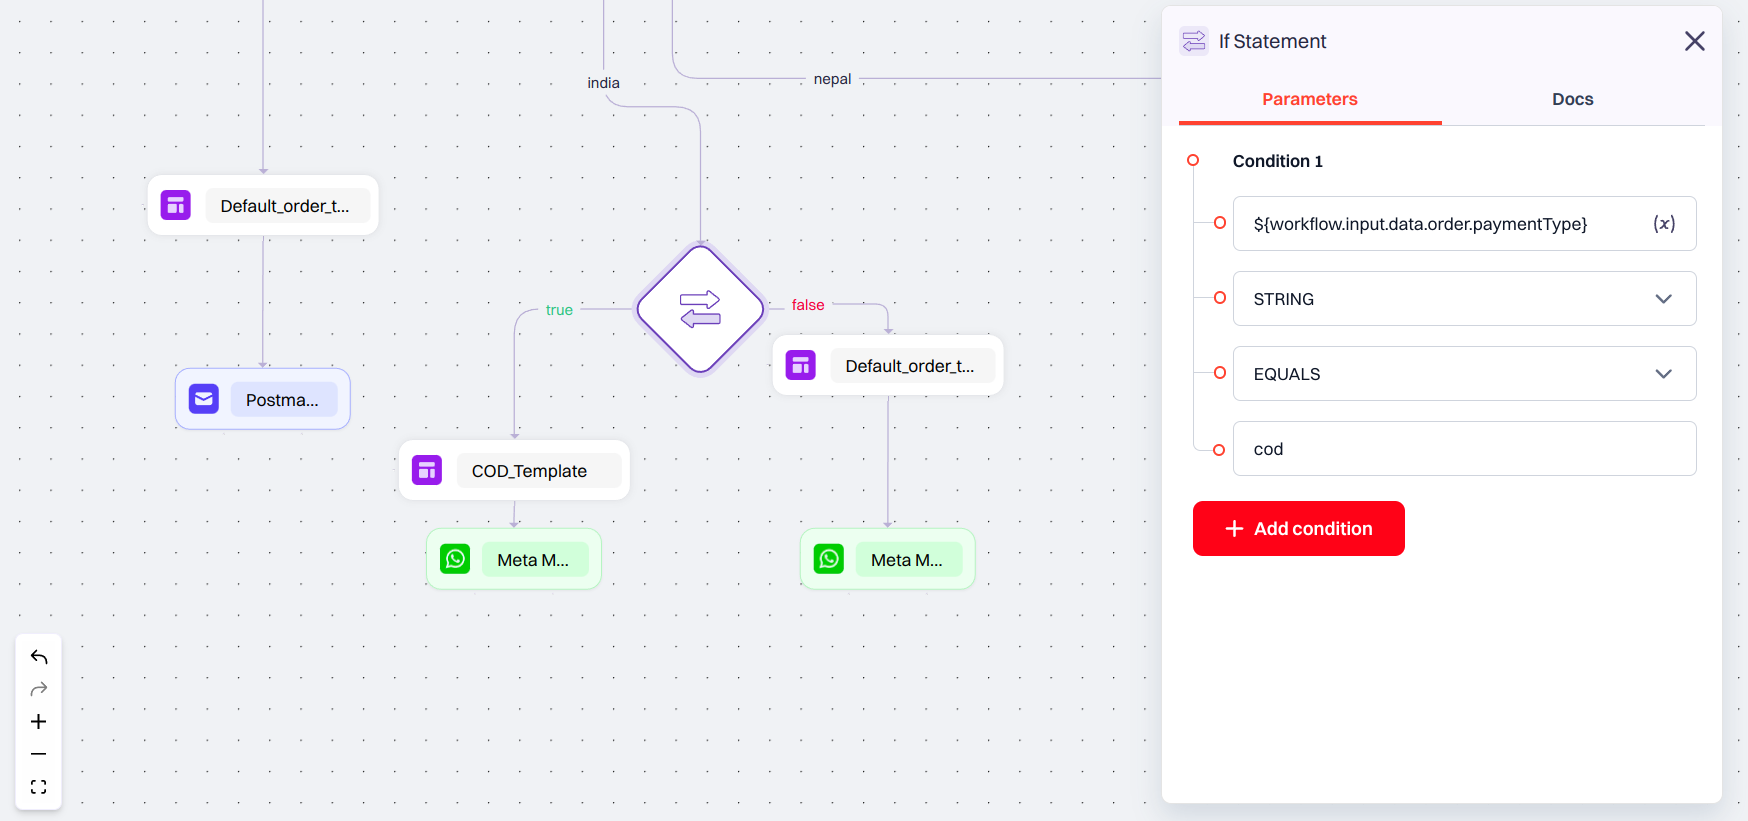The height and width of the screenshot is (821, 1748).
Task: Select the COD_Template node label
Action: pos(539,470)
